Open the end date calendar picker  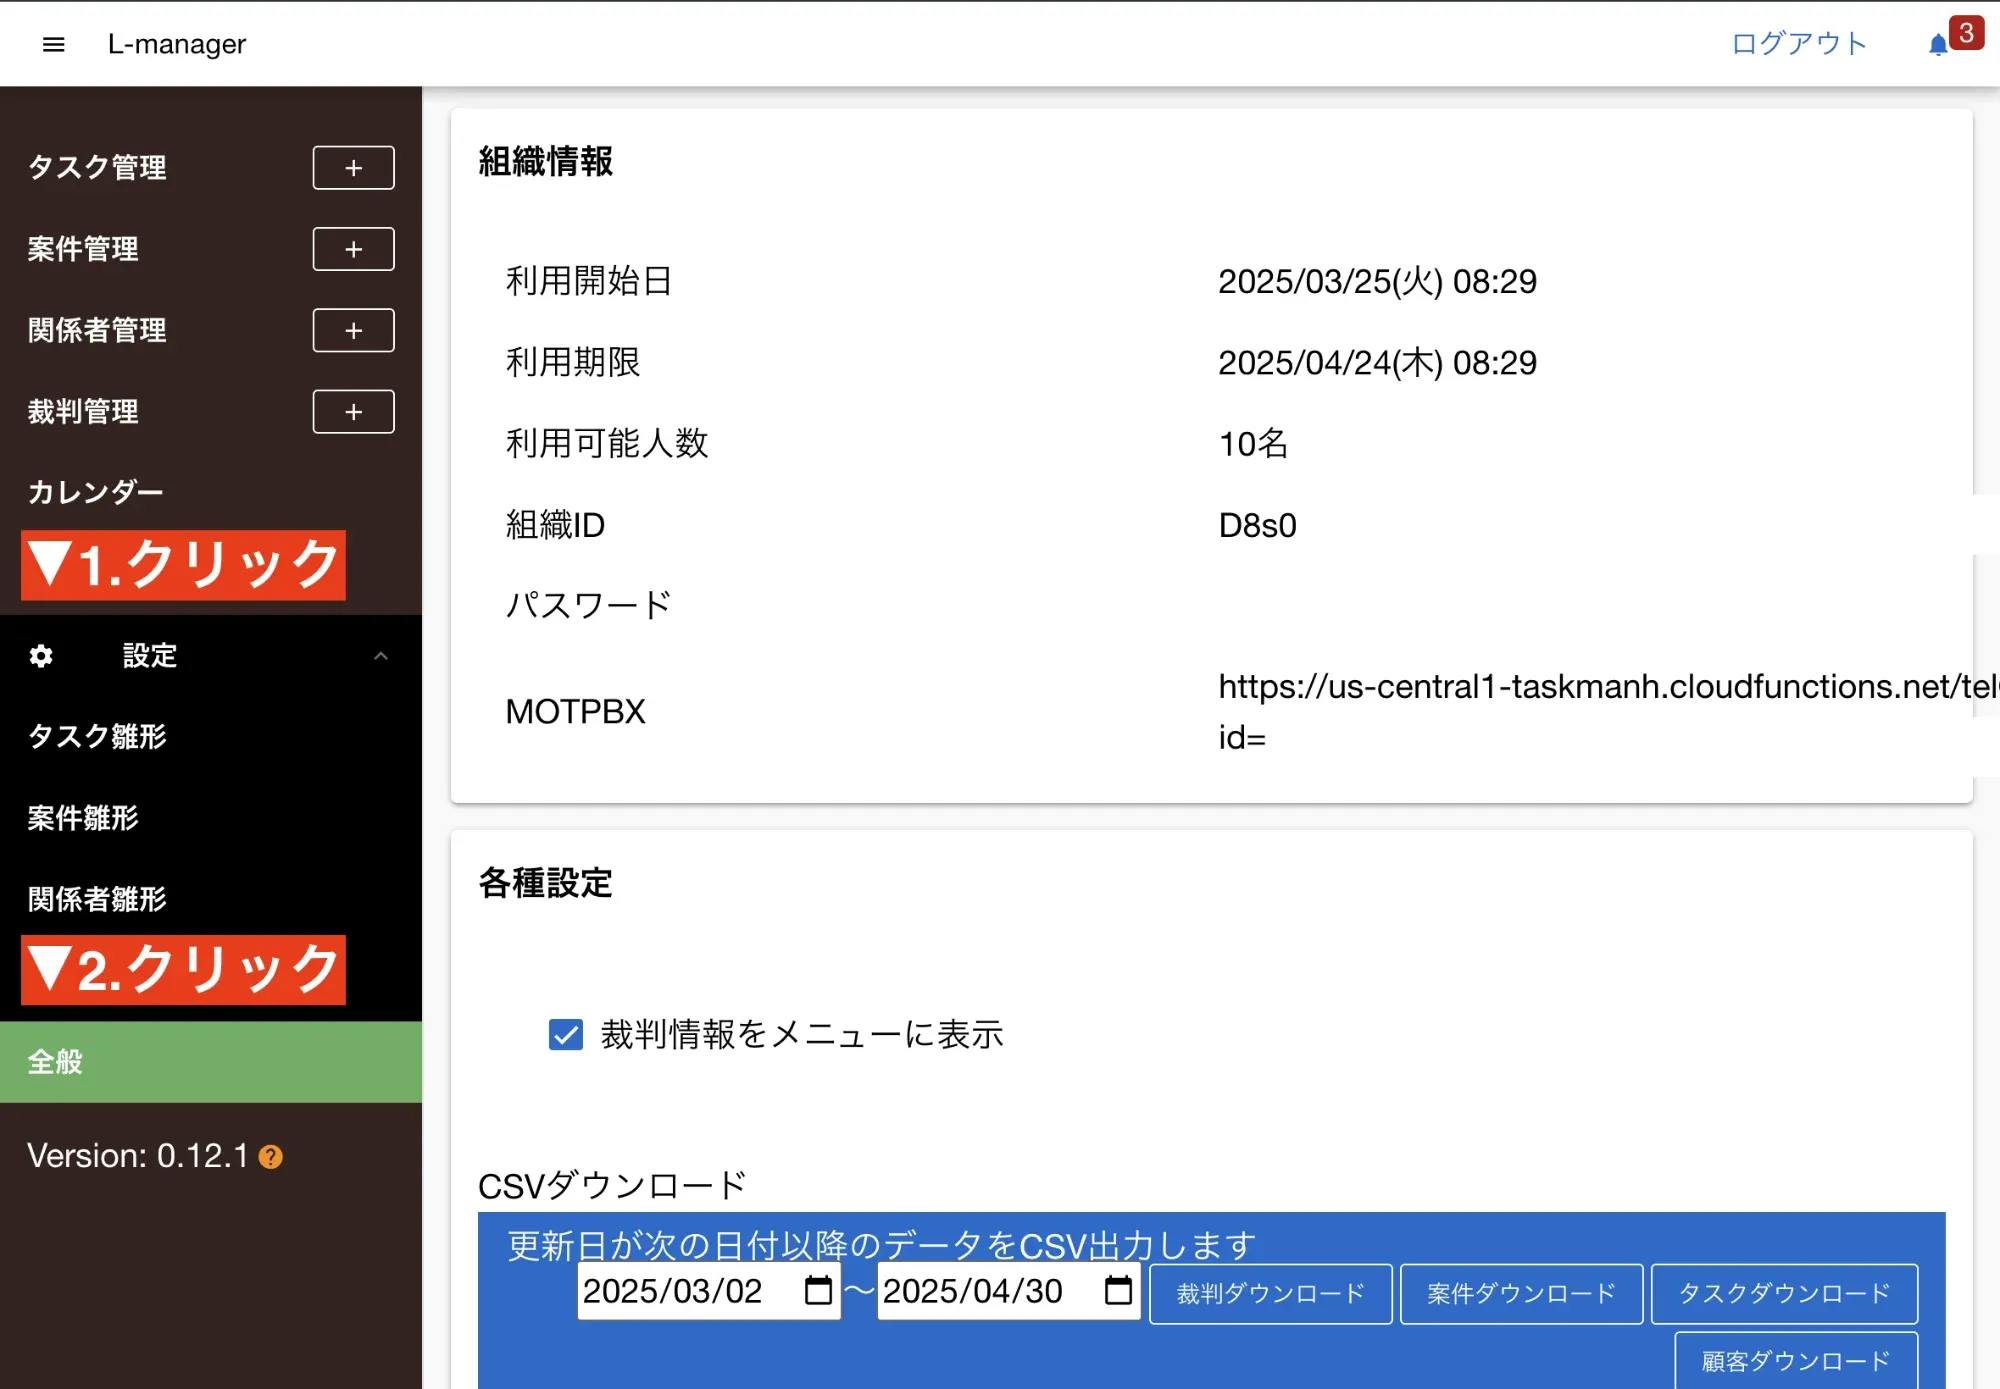pos(1118,1291)
